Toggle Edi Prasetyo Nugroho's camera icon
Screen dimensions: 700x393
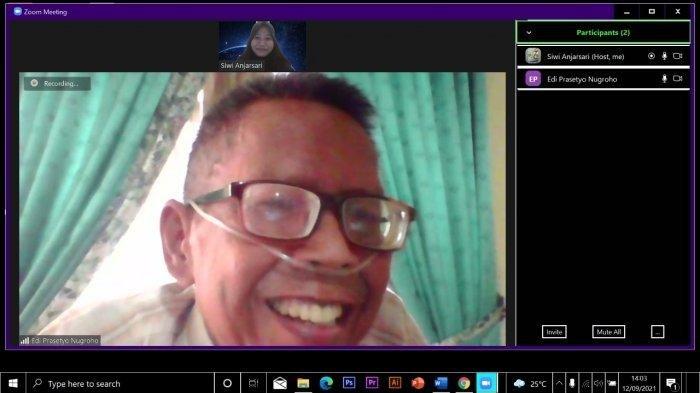(677, 79)
